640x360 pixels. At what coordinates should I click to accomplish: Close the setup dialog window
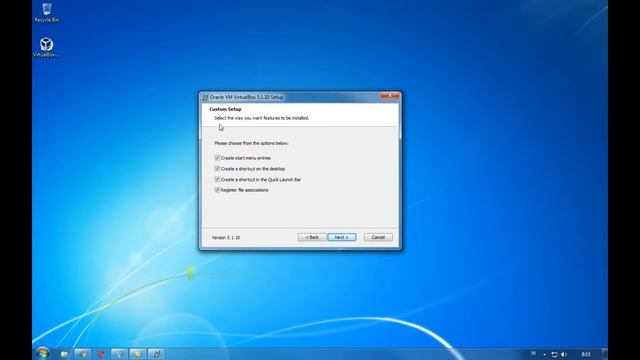pos(390,96)
